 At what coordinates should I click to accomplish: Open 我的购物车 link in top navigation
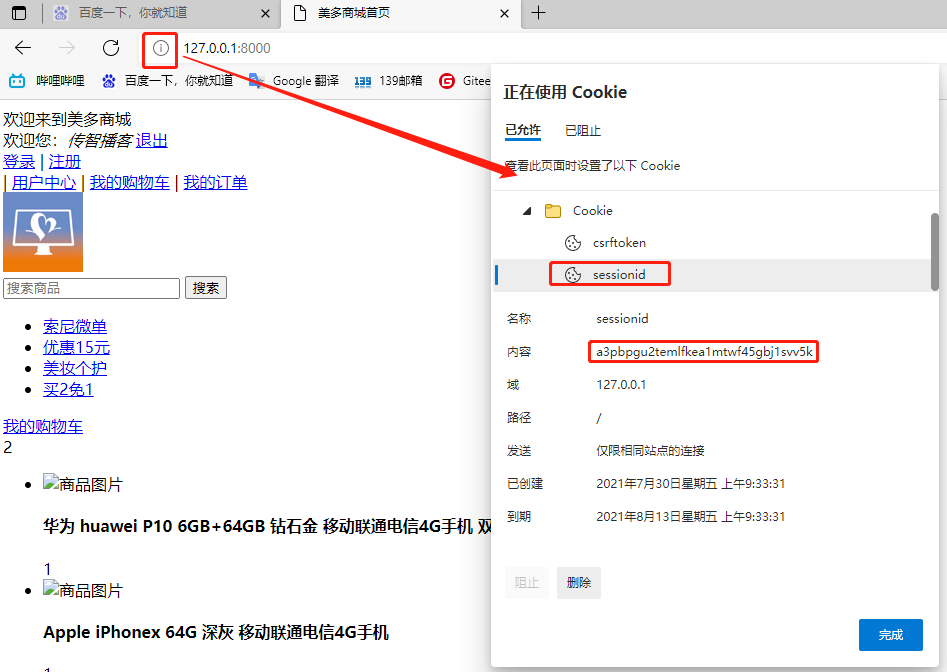click(x=130, y=183)
